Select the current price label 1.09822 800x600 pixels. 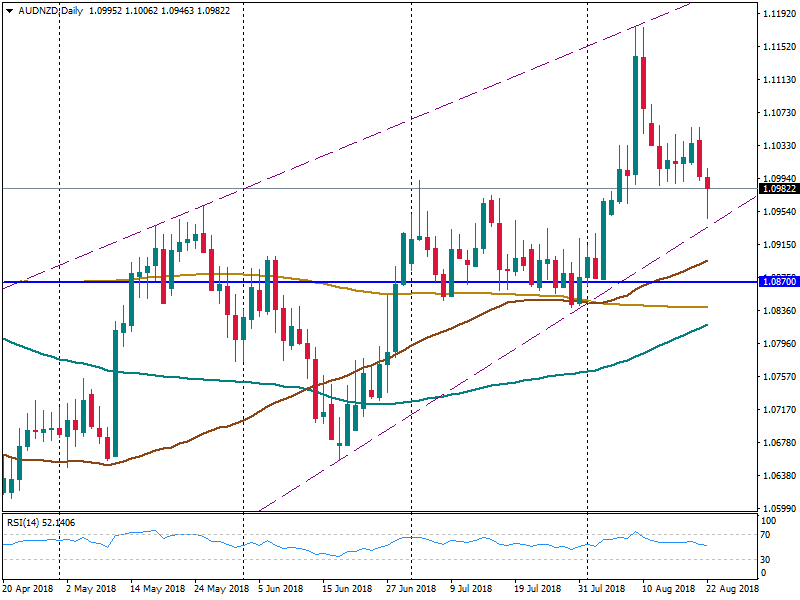(779, 189)
